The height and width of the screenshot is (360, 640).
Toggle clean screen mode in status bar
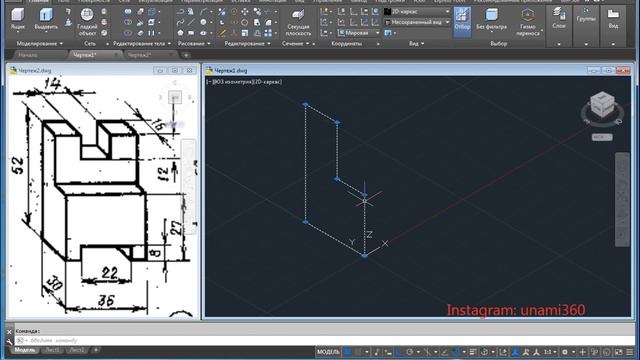click(x=619, y=351)
